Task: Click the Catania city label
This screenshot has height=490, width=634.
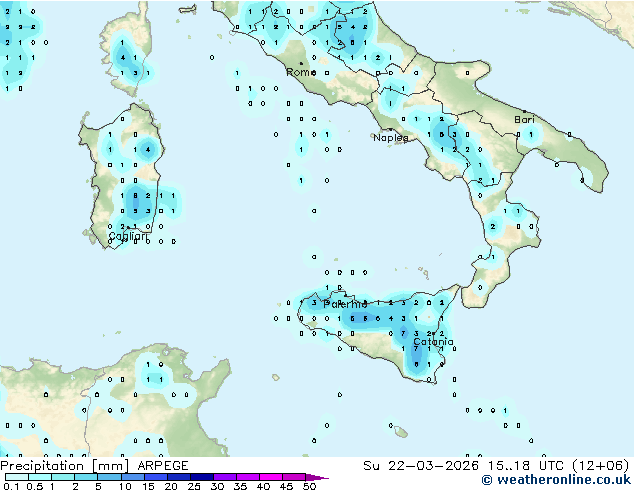Action: (433, 342)
